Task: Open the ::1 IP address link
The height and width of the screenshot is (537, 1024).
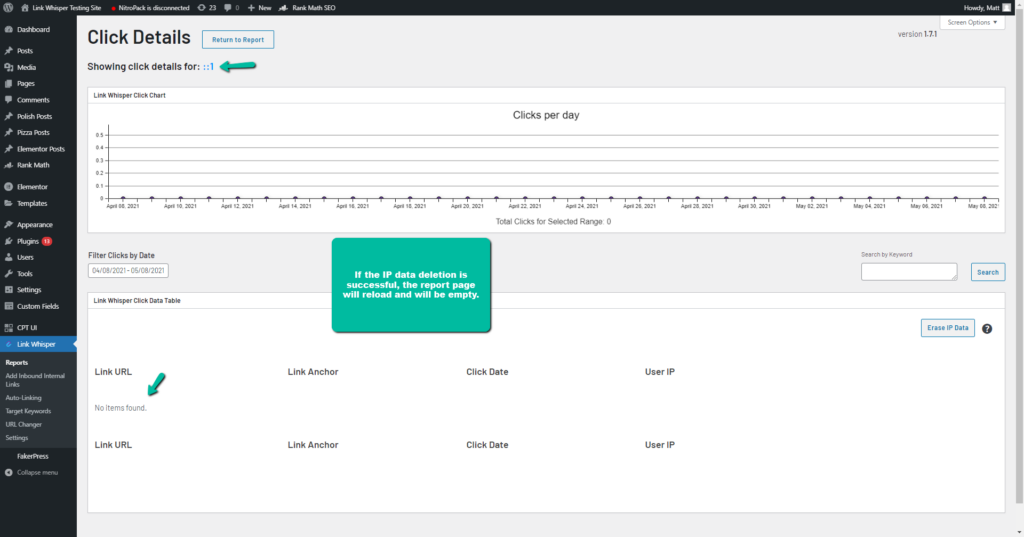Action: [208, 67]
